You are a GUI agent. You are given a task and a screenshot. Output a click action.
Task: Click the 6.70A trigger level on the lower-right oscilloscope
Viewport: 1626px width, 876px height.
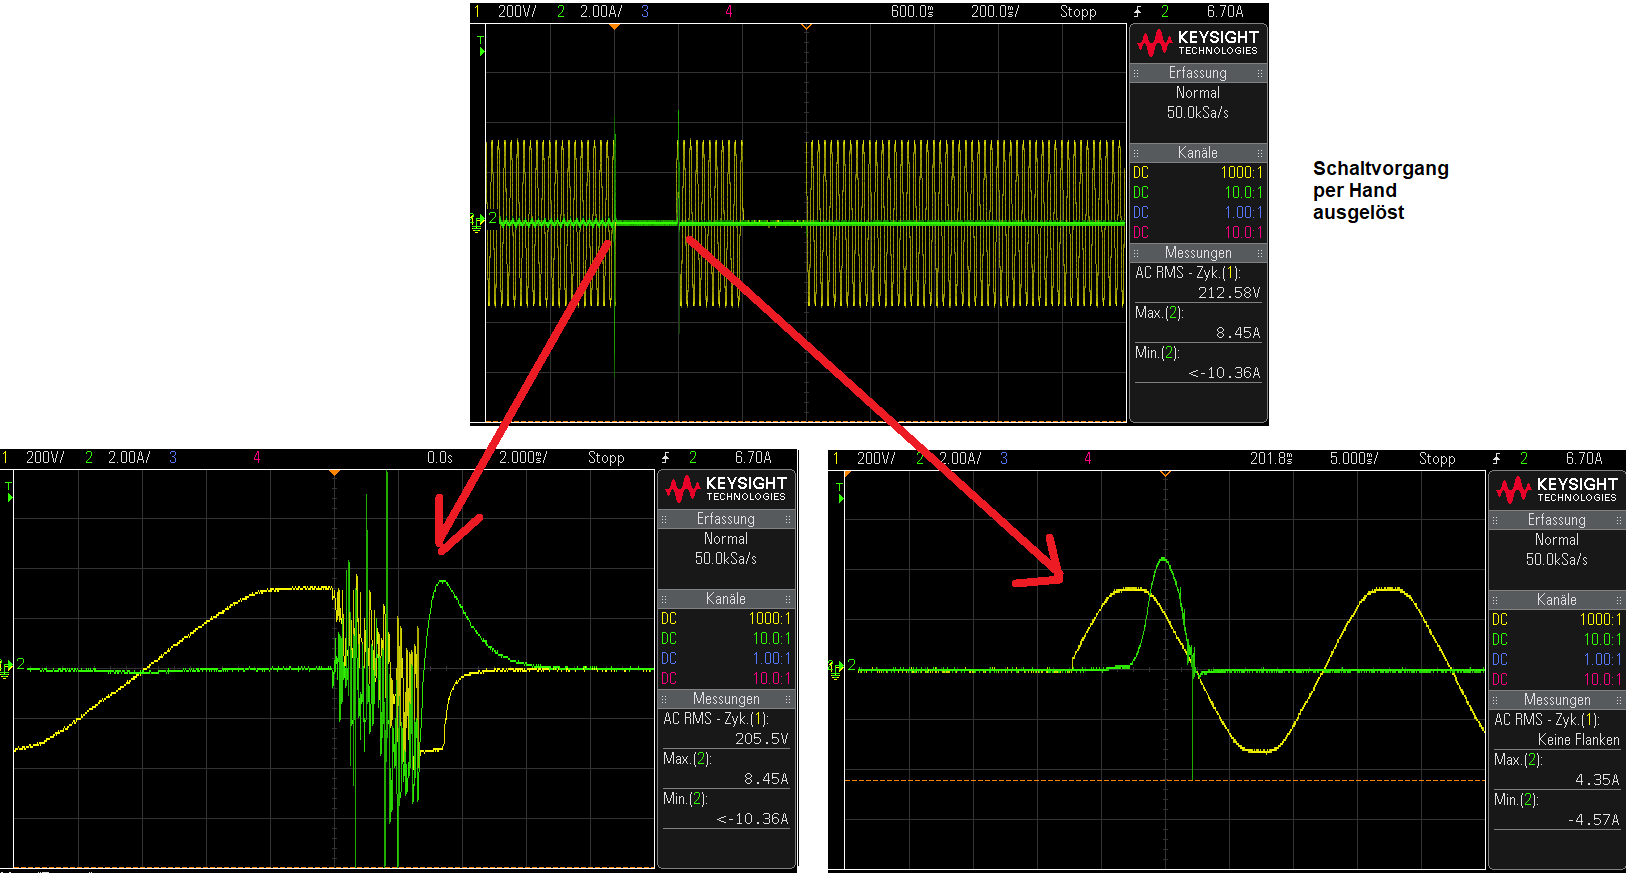[x=1584, y=459]
